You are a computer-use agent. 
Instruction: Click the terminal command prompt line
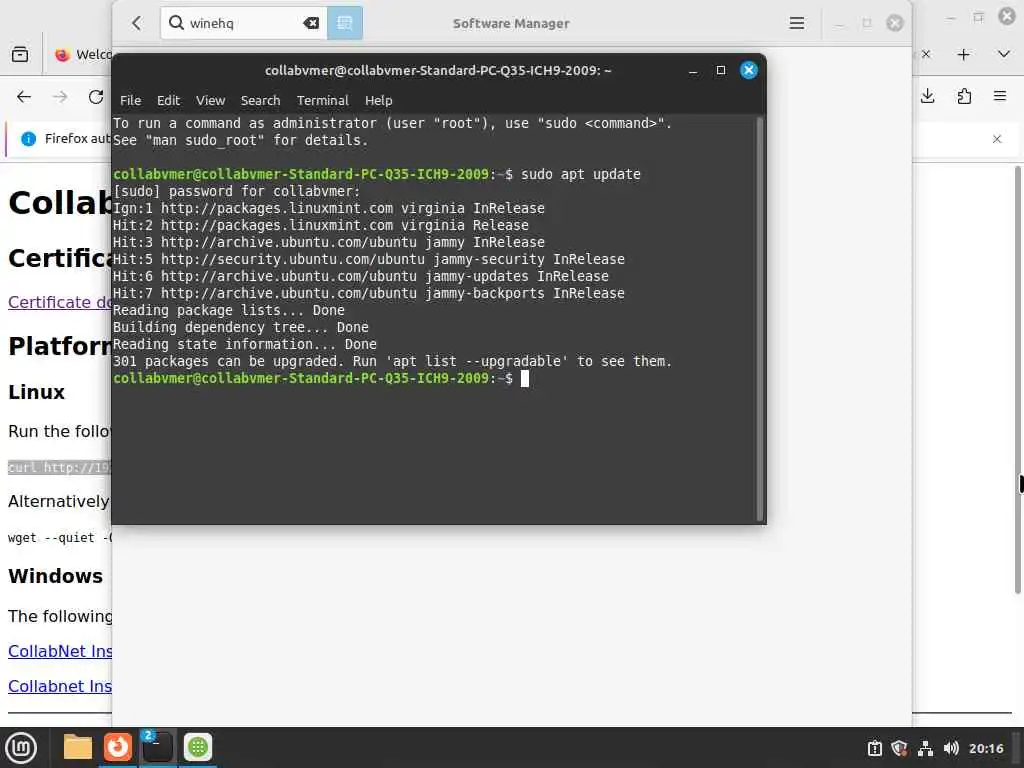(320, 378)
